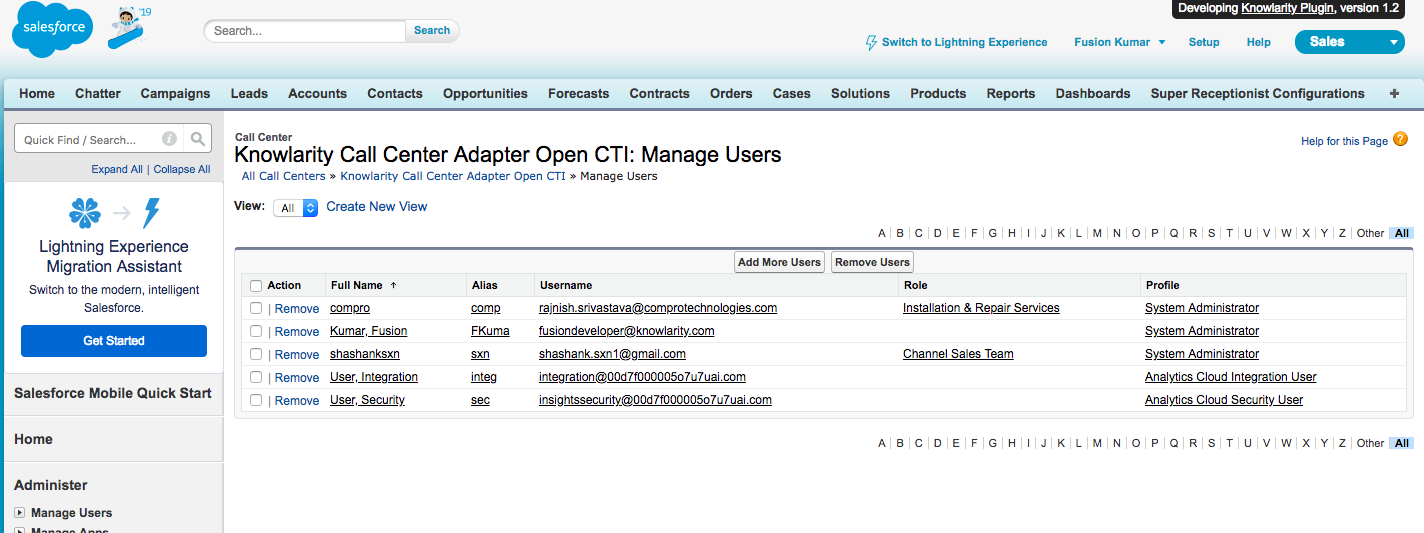Check the box for User, Integration row
The image size is (1424, 533).
point(256,377)
